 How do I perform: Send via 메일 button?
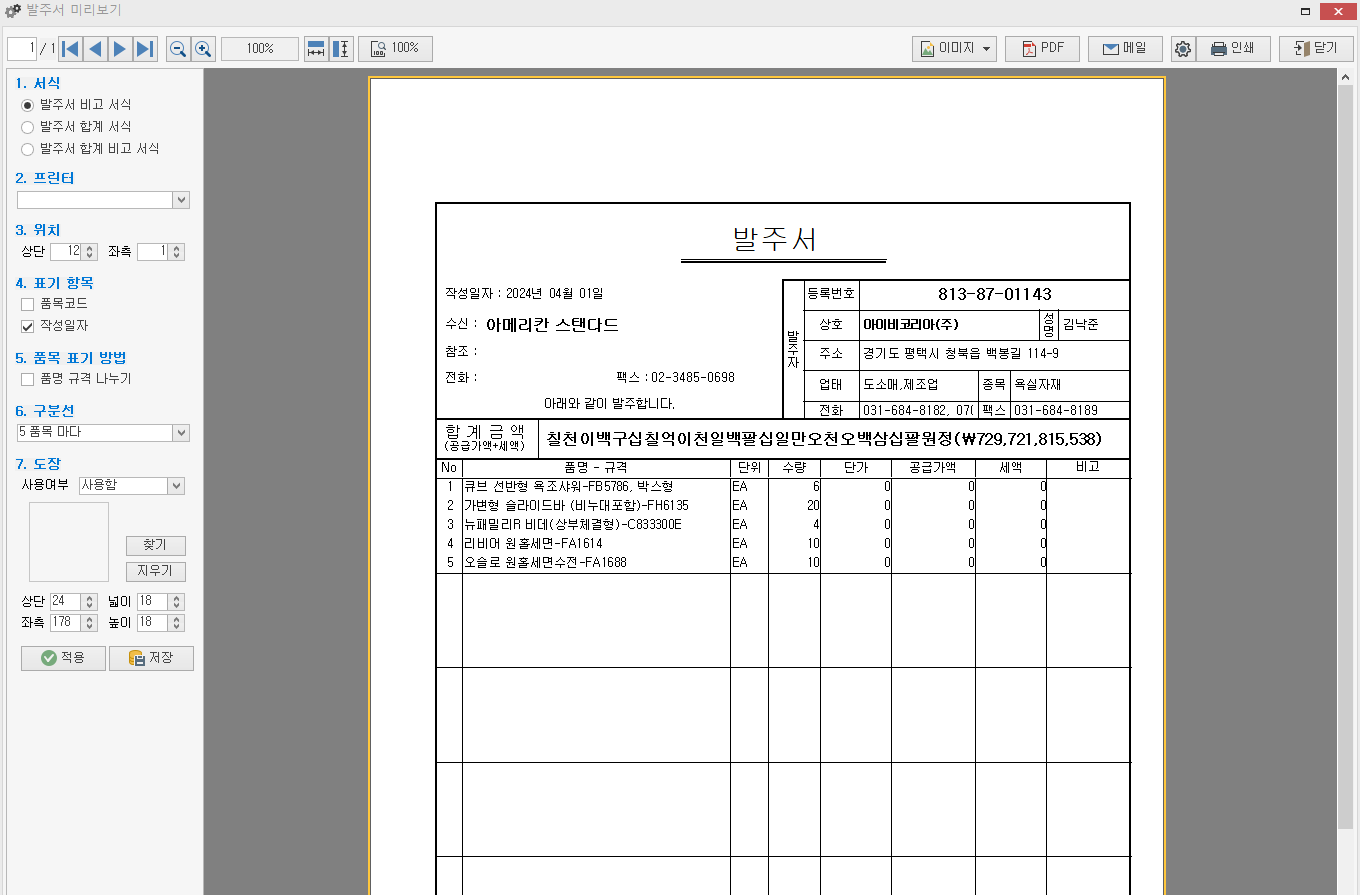(1124, 49)
